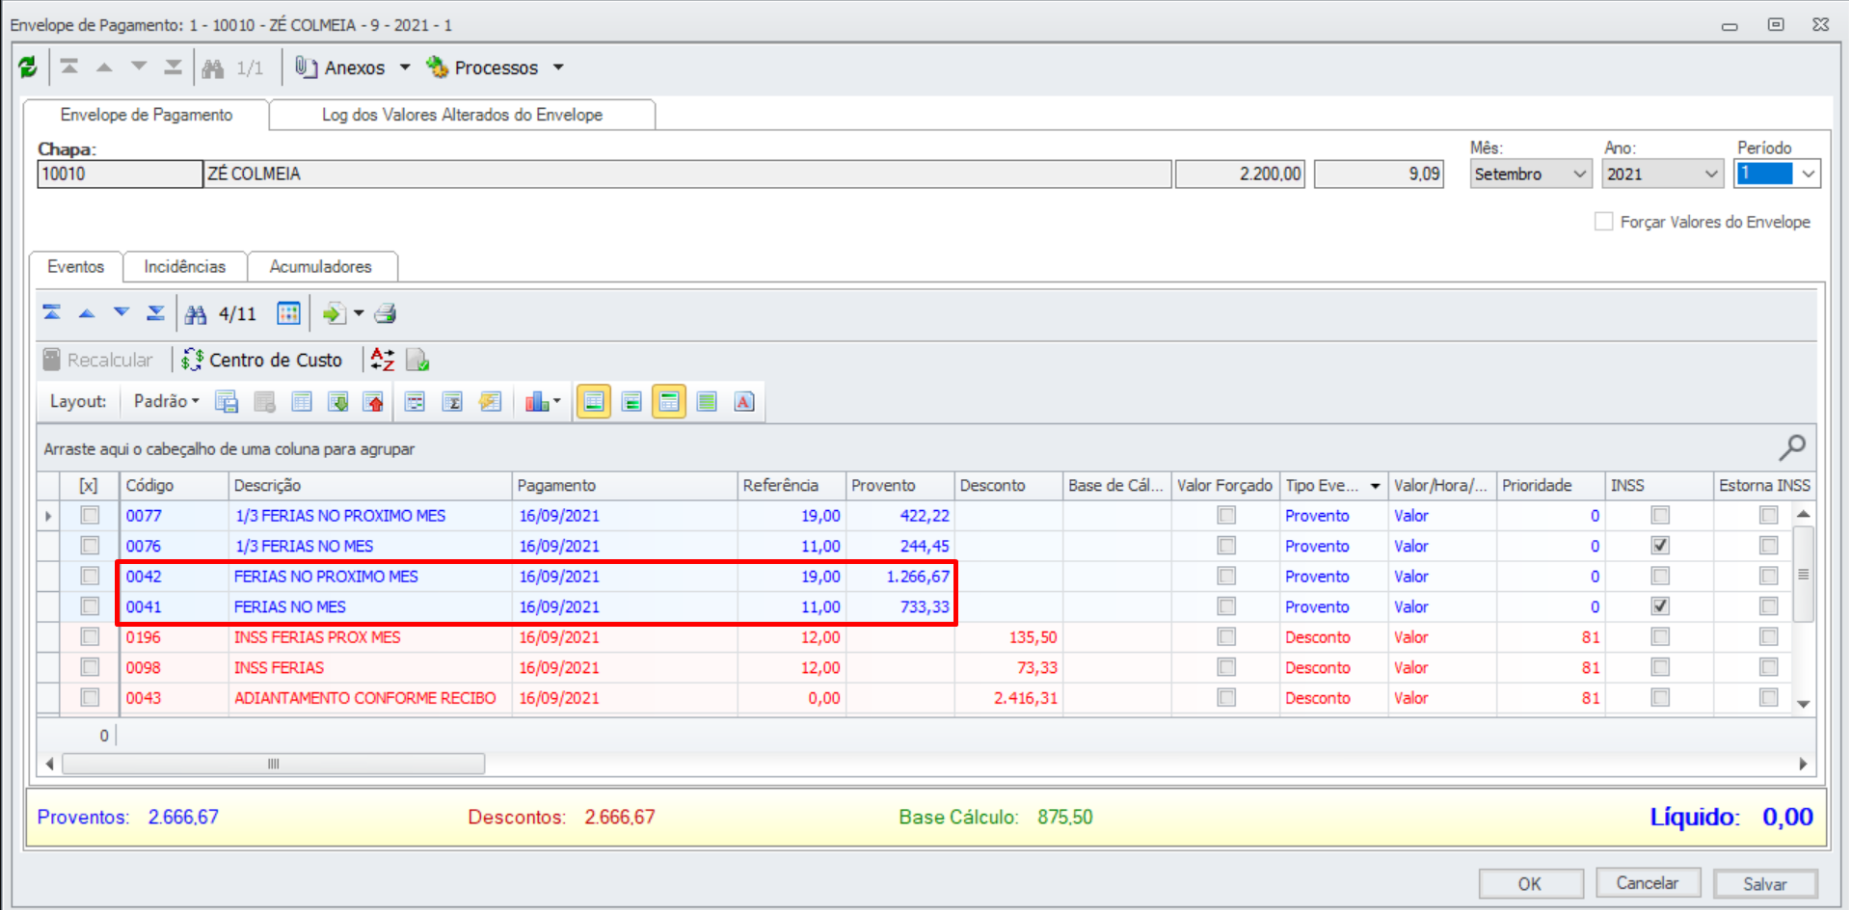This screenshot has height=910, width=1849.
Task: Go to next record in top toolbar
Action: click(139, 67)
